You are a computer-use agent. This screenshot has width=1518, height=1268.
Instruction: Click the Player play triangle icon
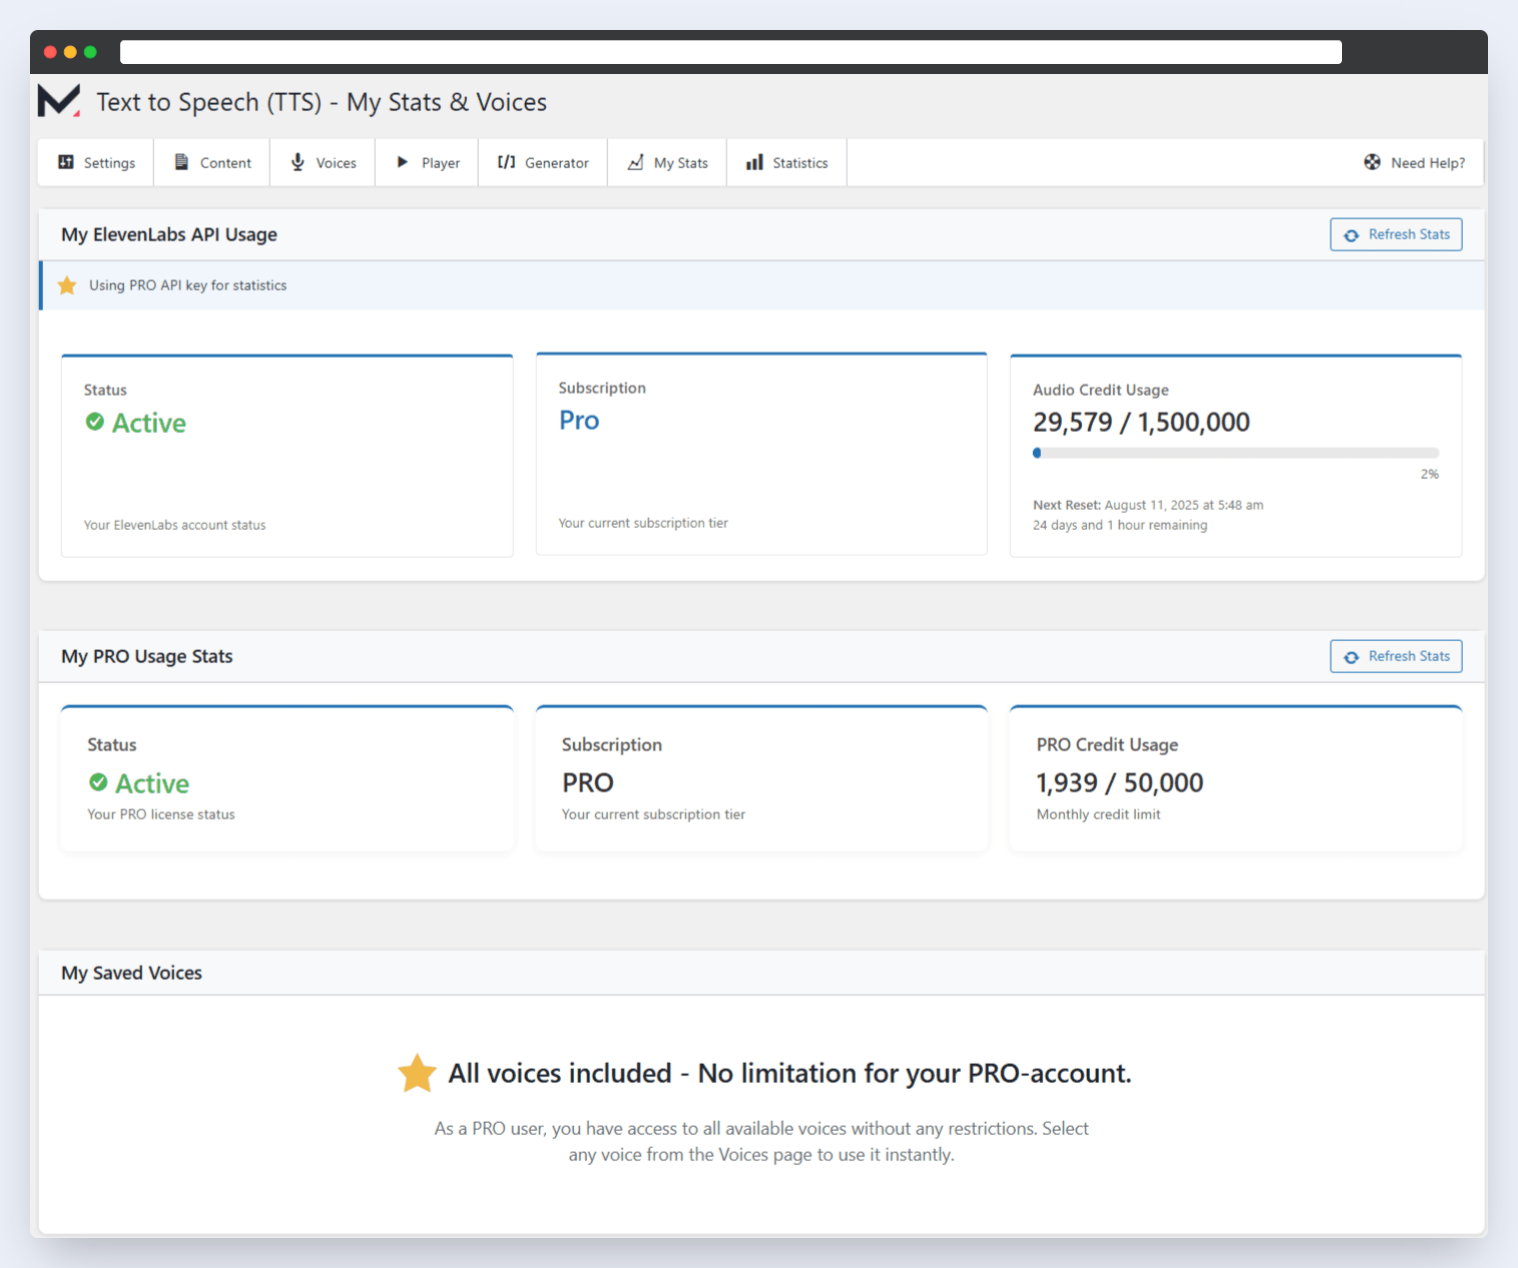coord(402,162)
